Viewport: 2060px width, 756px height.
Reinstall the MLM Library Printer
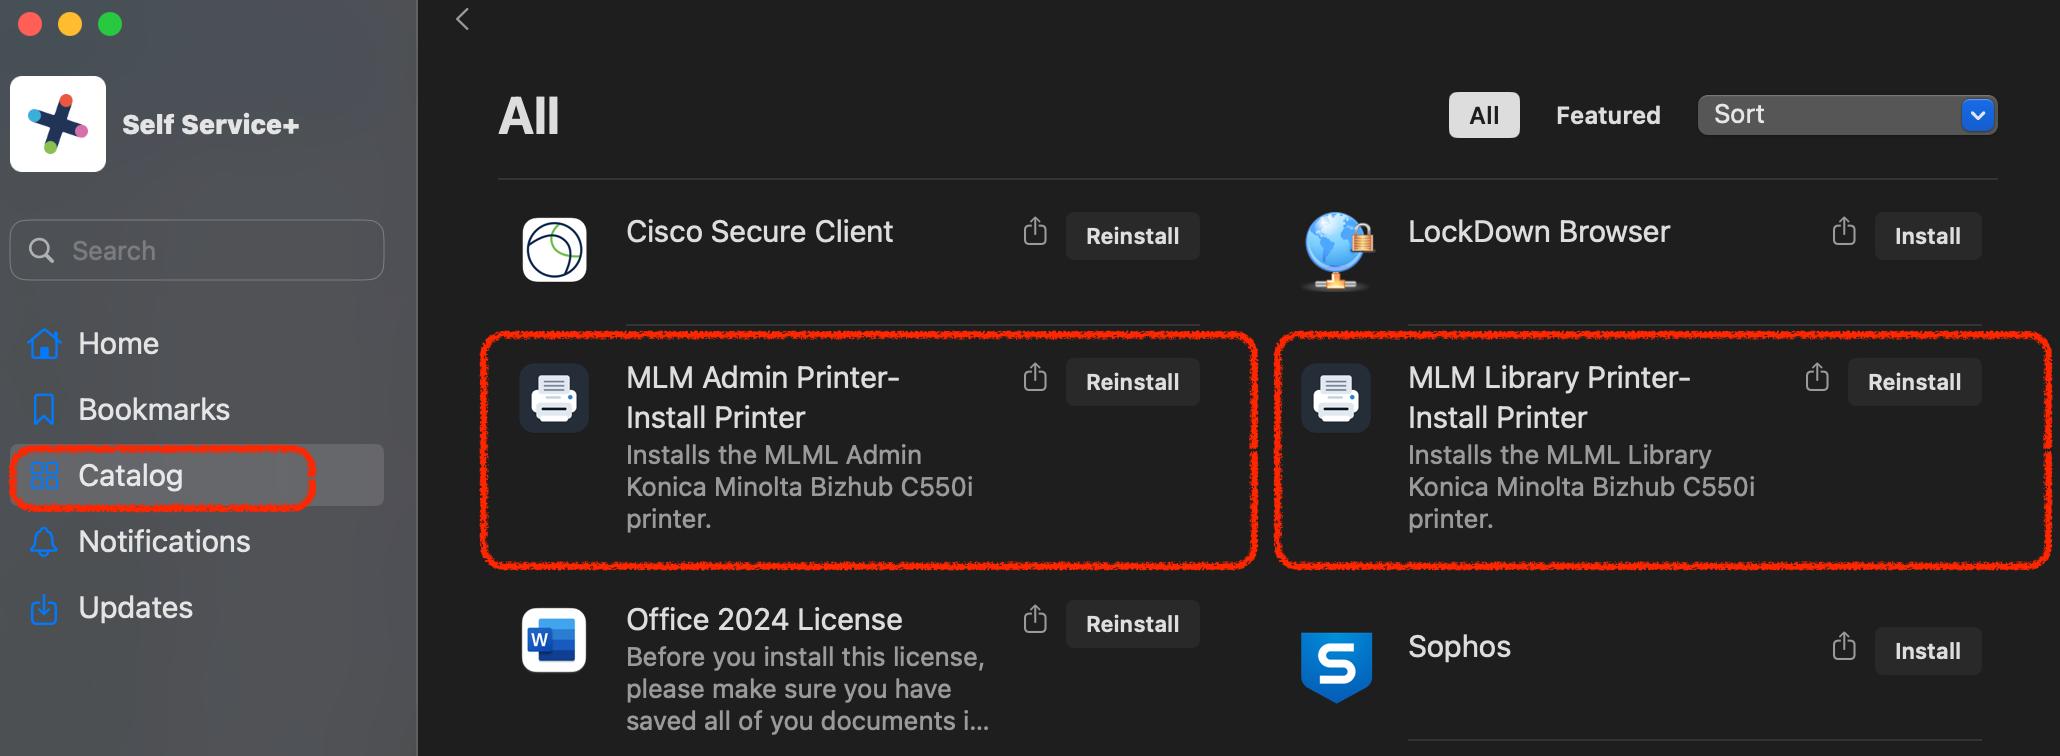(1914, 382)
